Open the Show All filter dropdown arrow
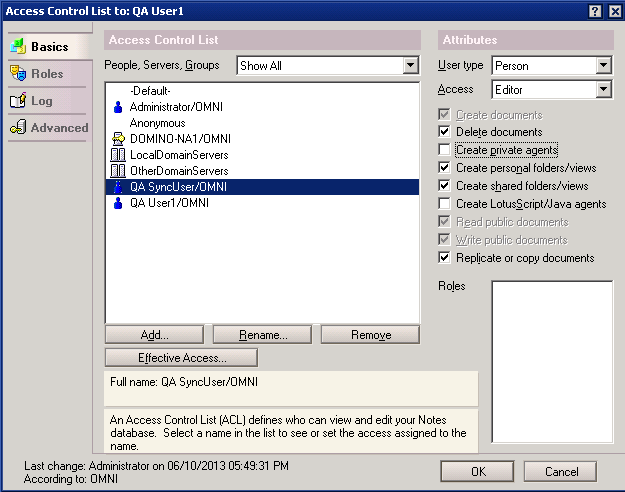The height and width of the screenshot is (492, 625). pyautogui.click(x=410, y=65)
